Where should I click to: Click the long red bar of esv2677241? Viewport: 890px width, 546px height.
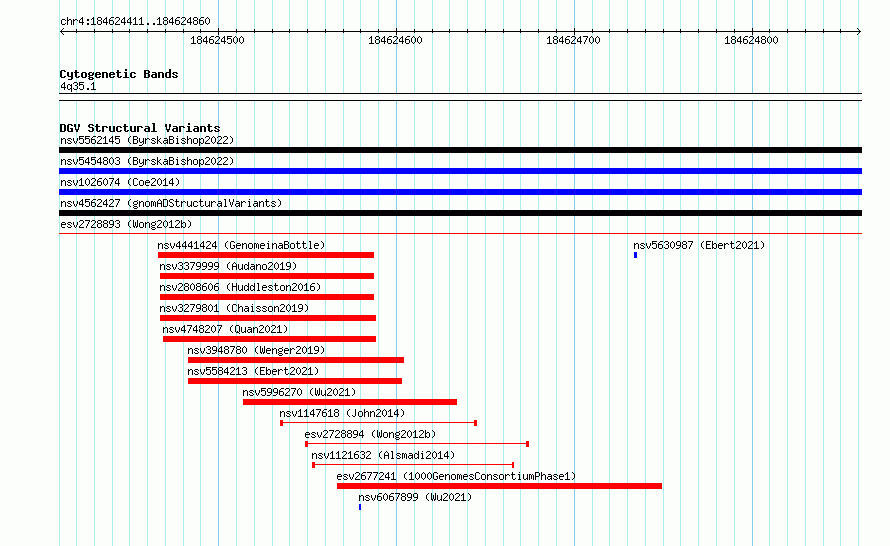[499, 486]
